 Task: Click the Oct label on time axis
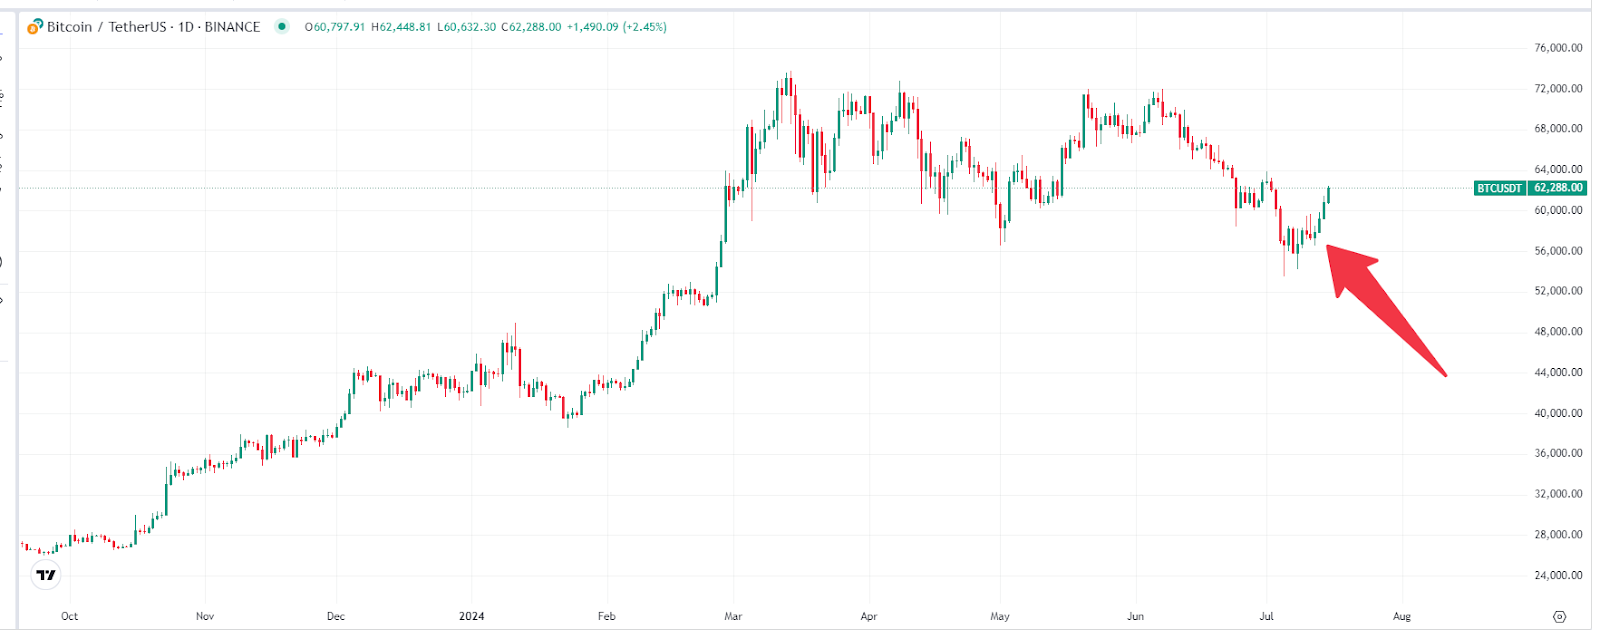(x=69, y=616)
